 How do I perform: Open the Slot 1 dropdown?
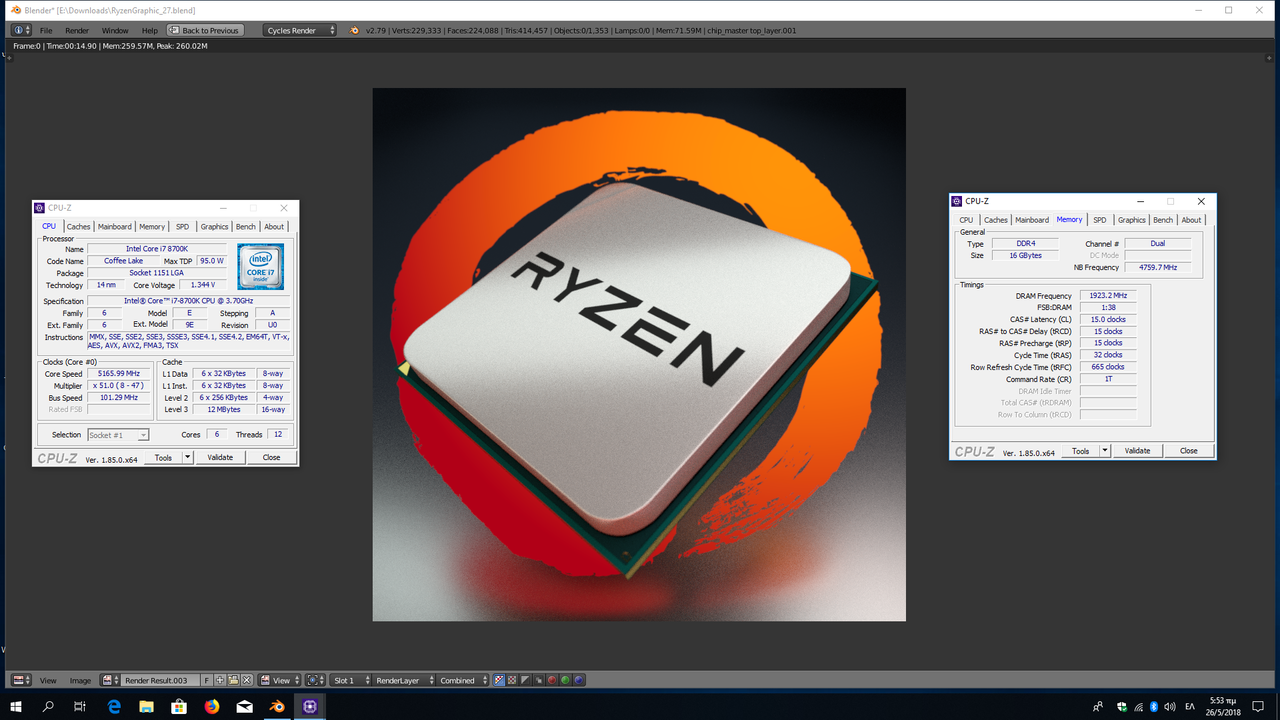pos(351,680)
